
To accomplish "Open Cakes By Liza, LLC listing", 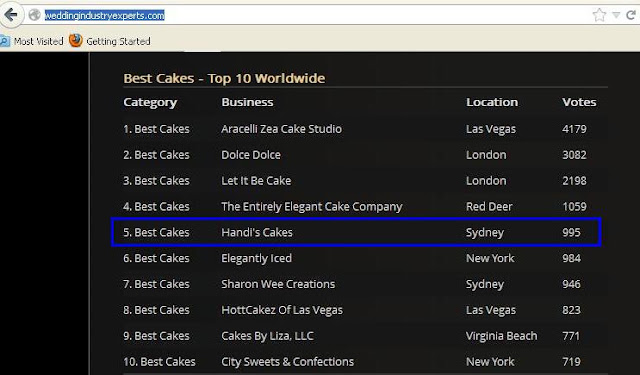I will (x=267, y=336).
